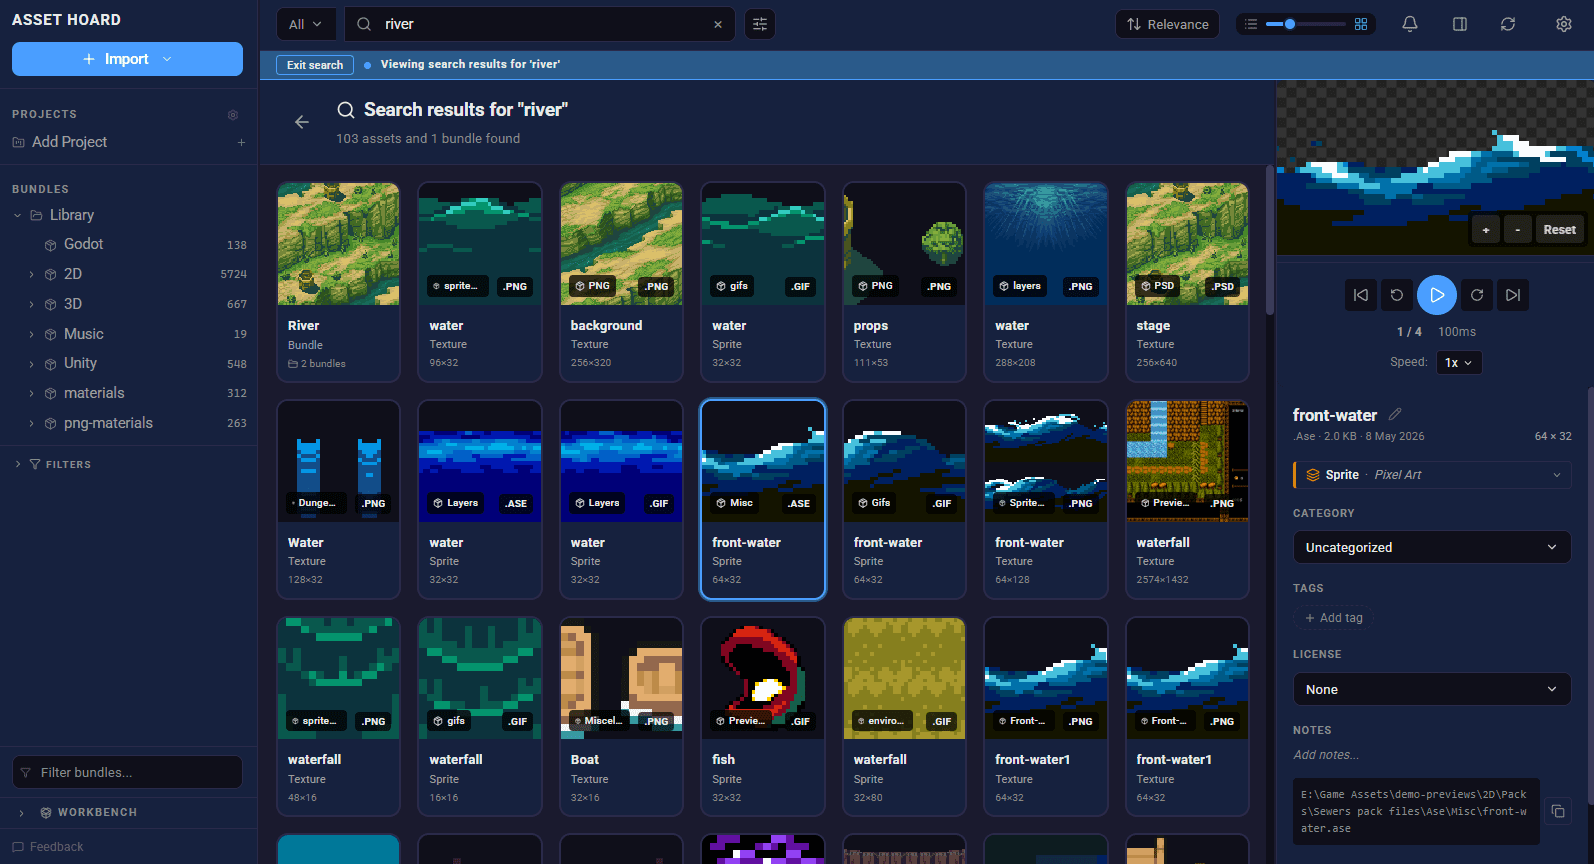Expand the Music bundle
1594x864 pixels.
[31, 334]
